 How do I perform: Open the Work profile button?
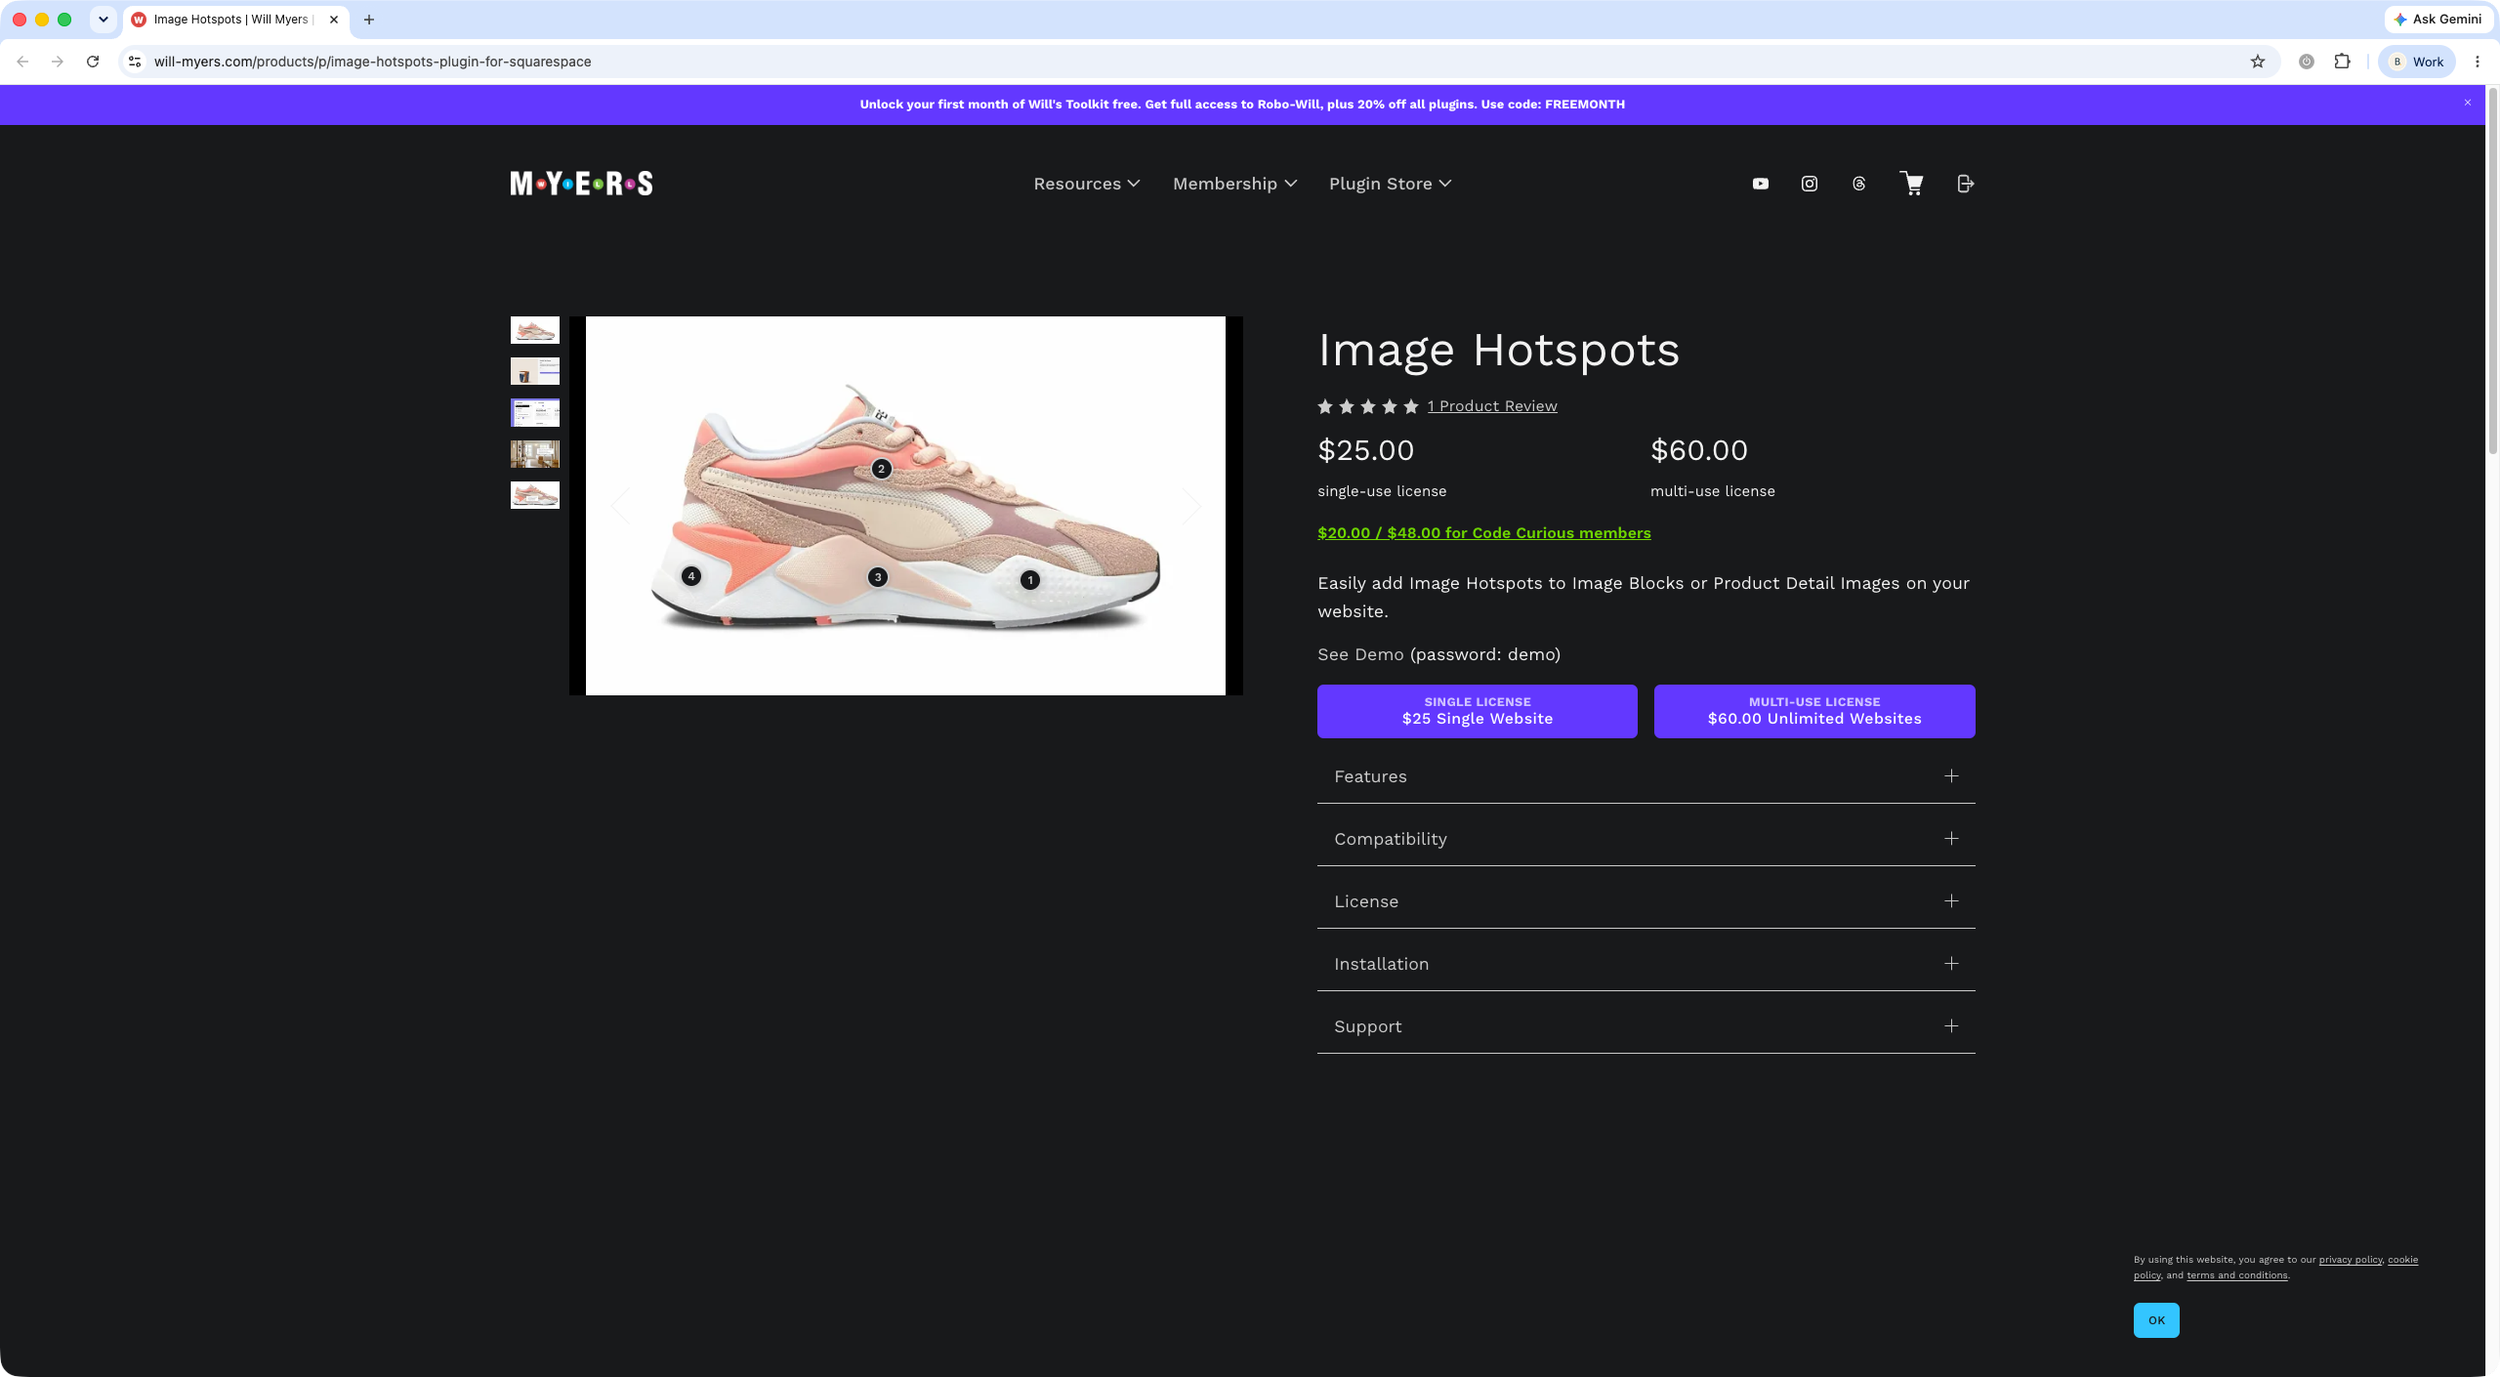click(2417, 62)
